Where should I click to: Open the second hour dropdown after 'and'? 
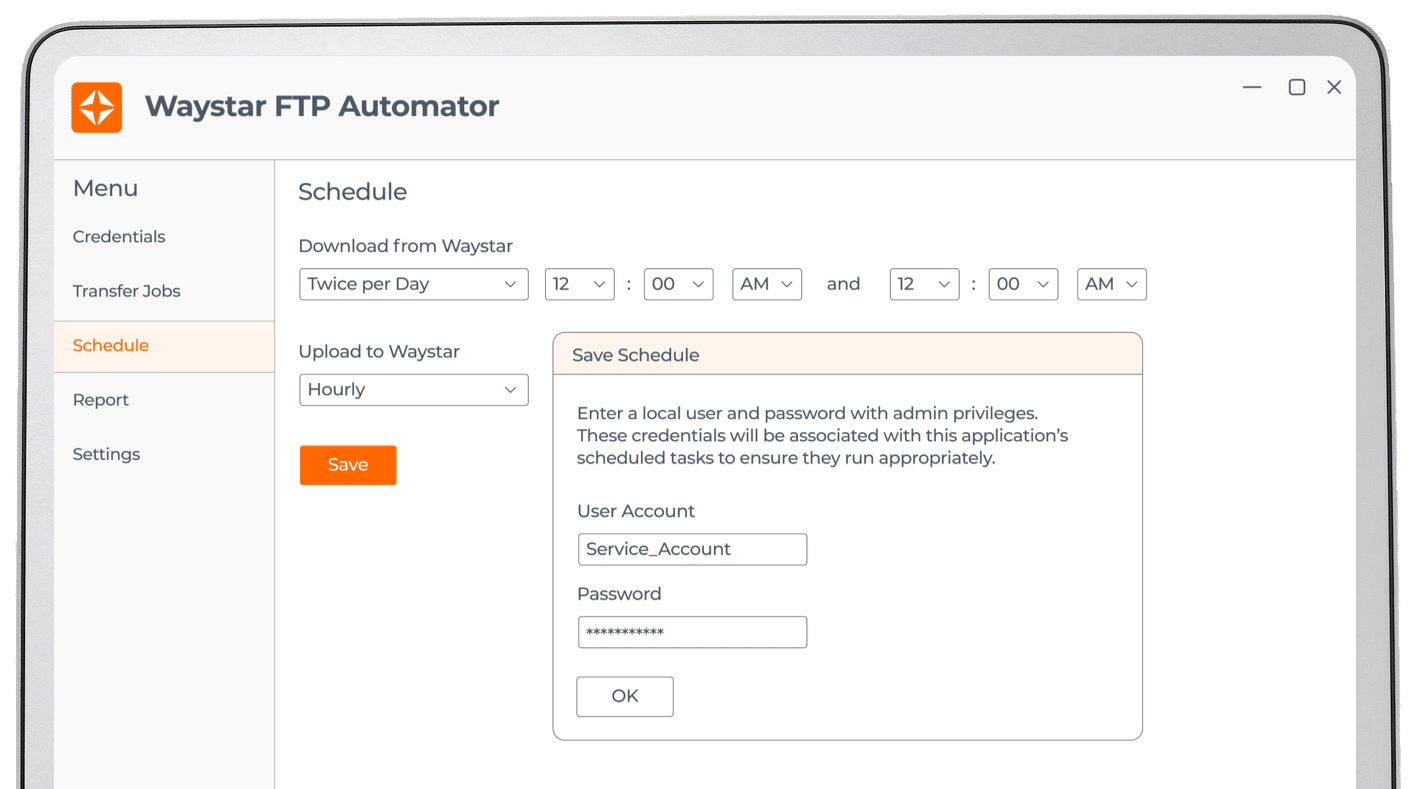click(924, 284)
